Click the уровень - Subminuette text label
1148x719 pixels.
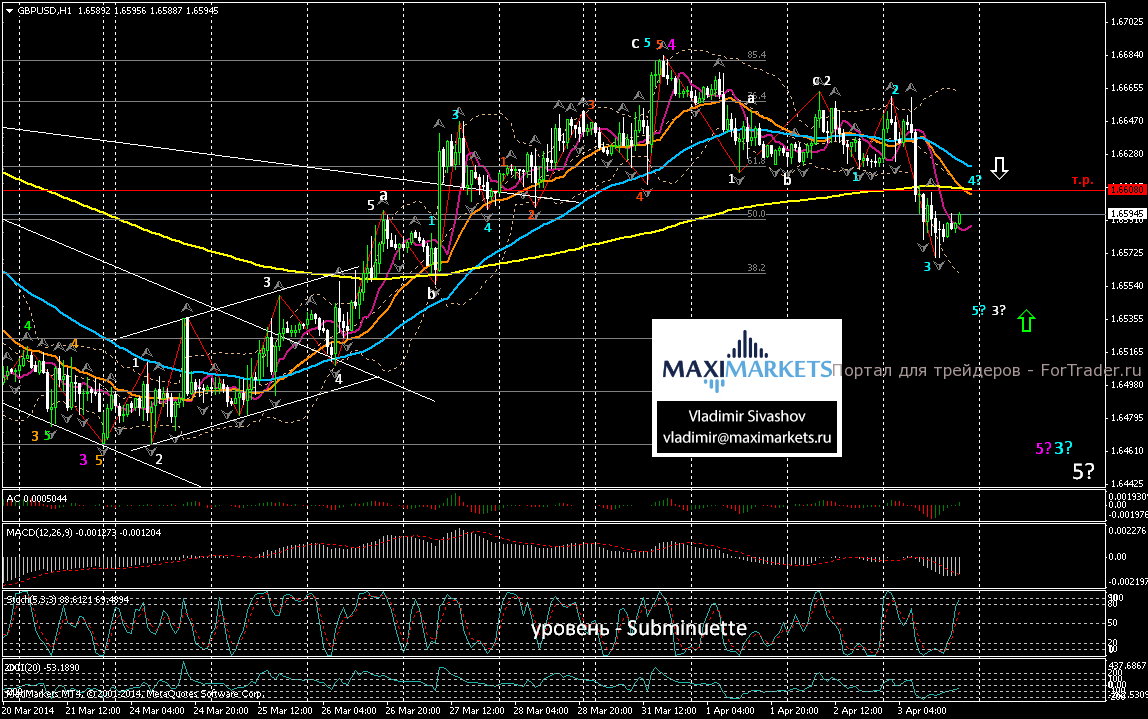[x=638, y=628]
